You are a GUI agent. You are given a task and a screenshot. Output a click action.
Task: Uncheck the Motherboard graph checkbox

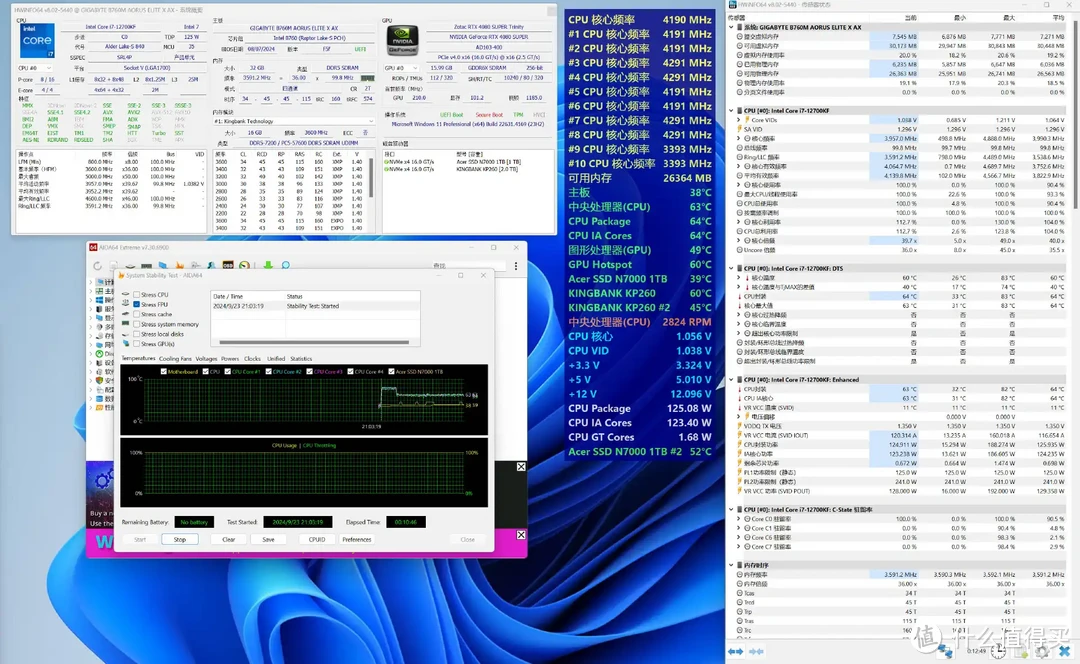pyautogui.click(x=163, y=371)
